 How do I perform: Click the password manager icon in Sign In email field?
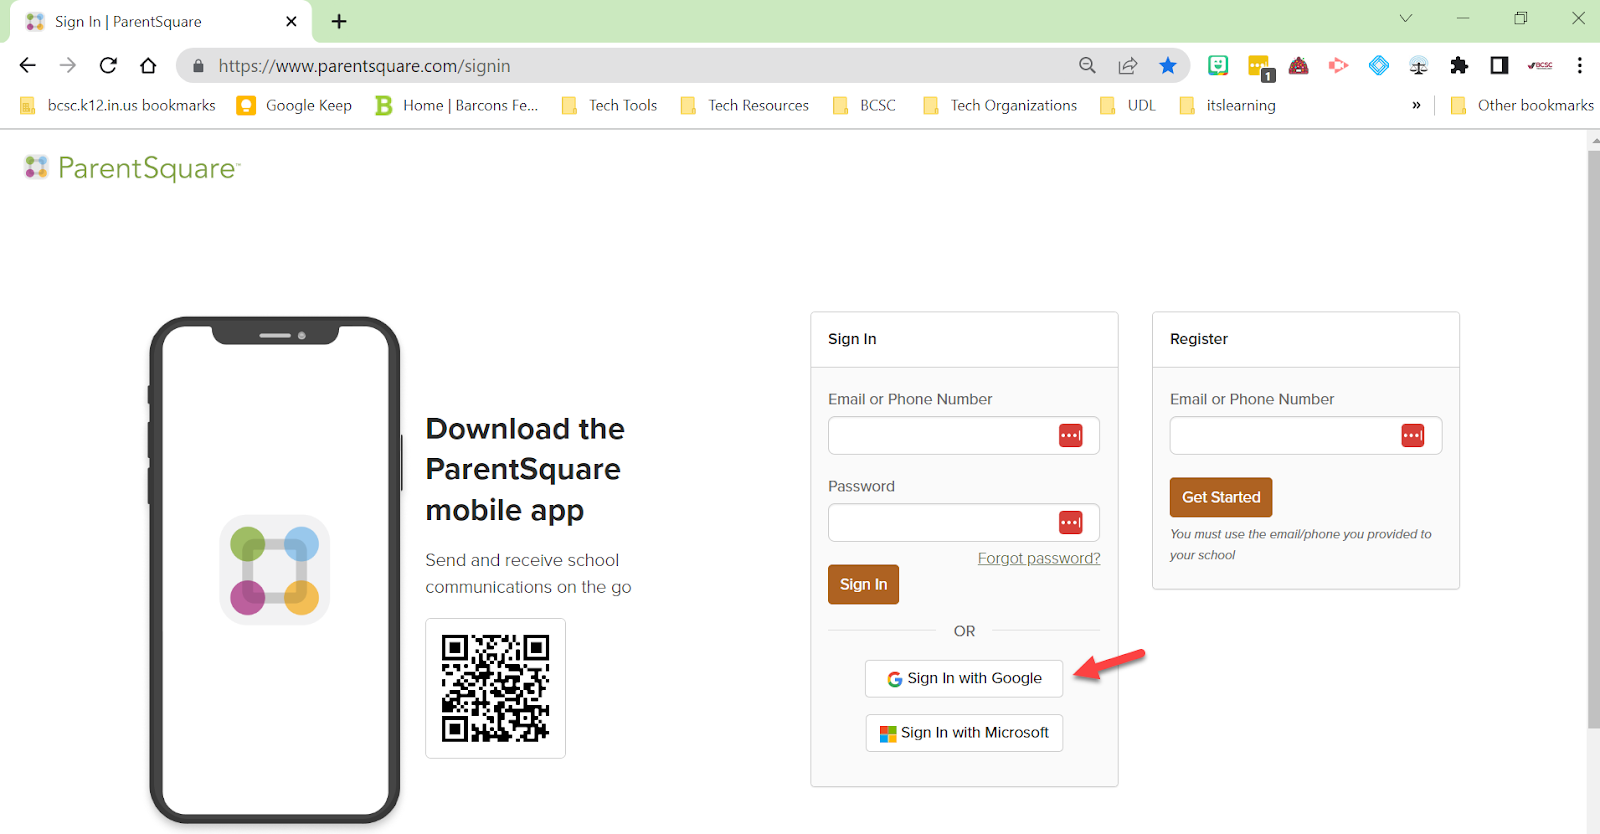click(x=1070, y=435)
